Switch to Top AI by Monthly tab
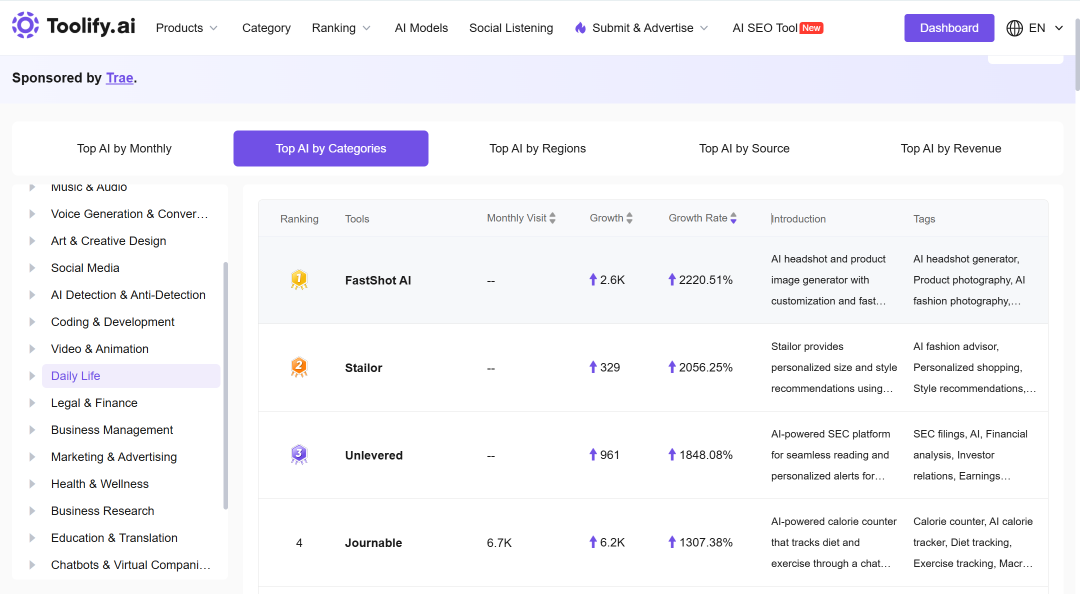 click(x=124, y=148)
